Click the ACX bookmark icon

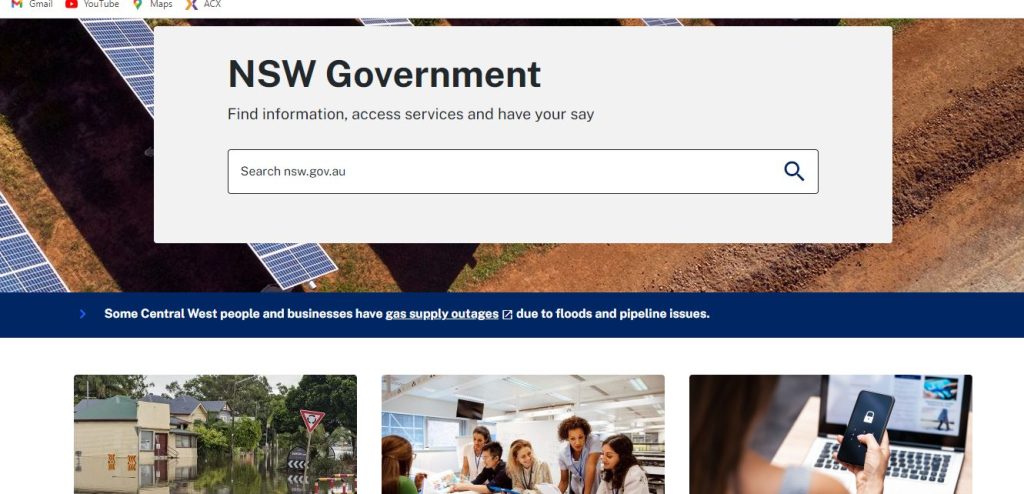coord(191,4)
